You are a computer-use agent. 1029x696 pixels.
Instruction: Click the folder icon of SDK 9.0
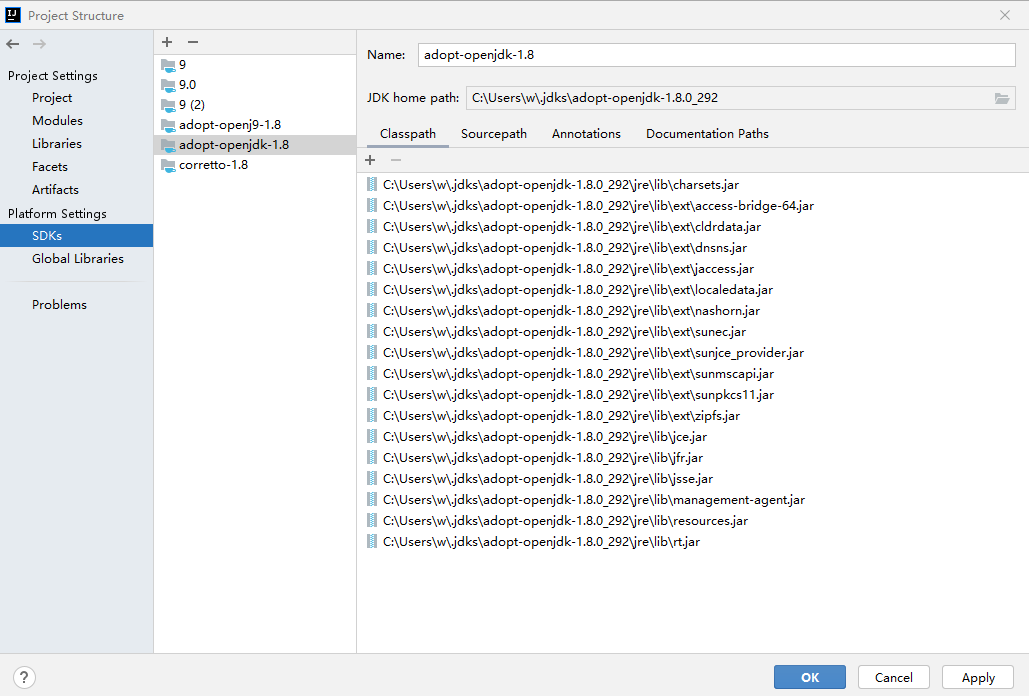click(169, 85)
